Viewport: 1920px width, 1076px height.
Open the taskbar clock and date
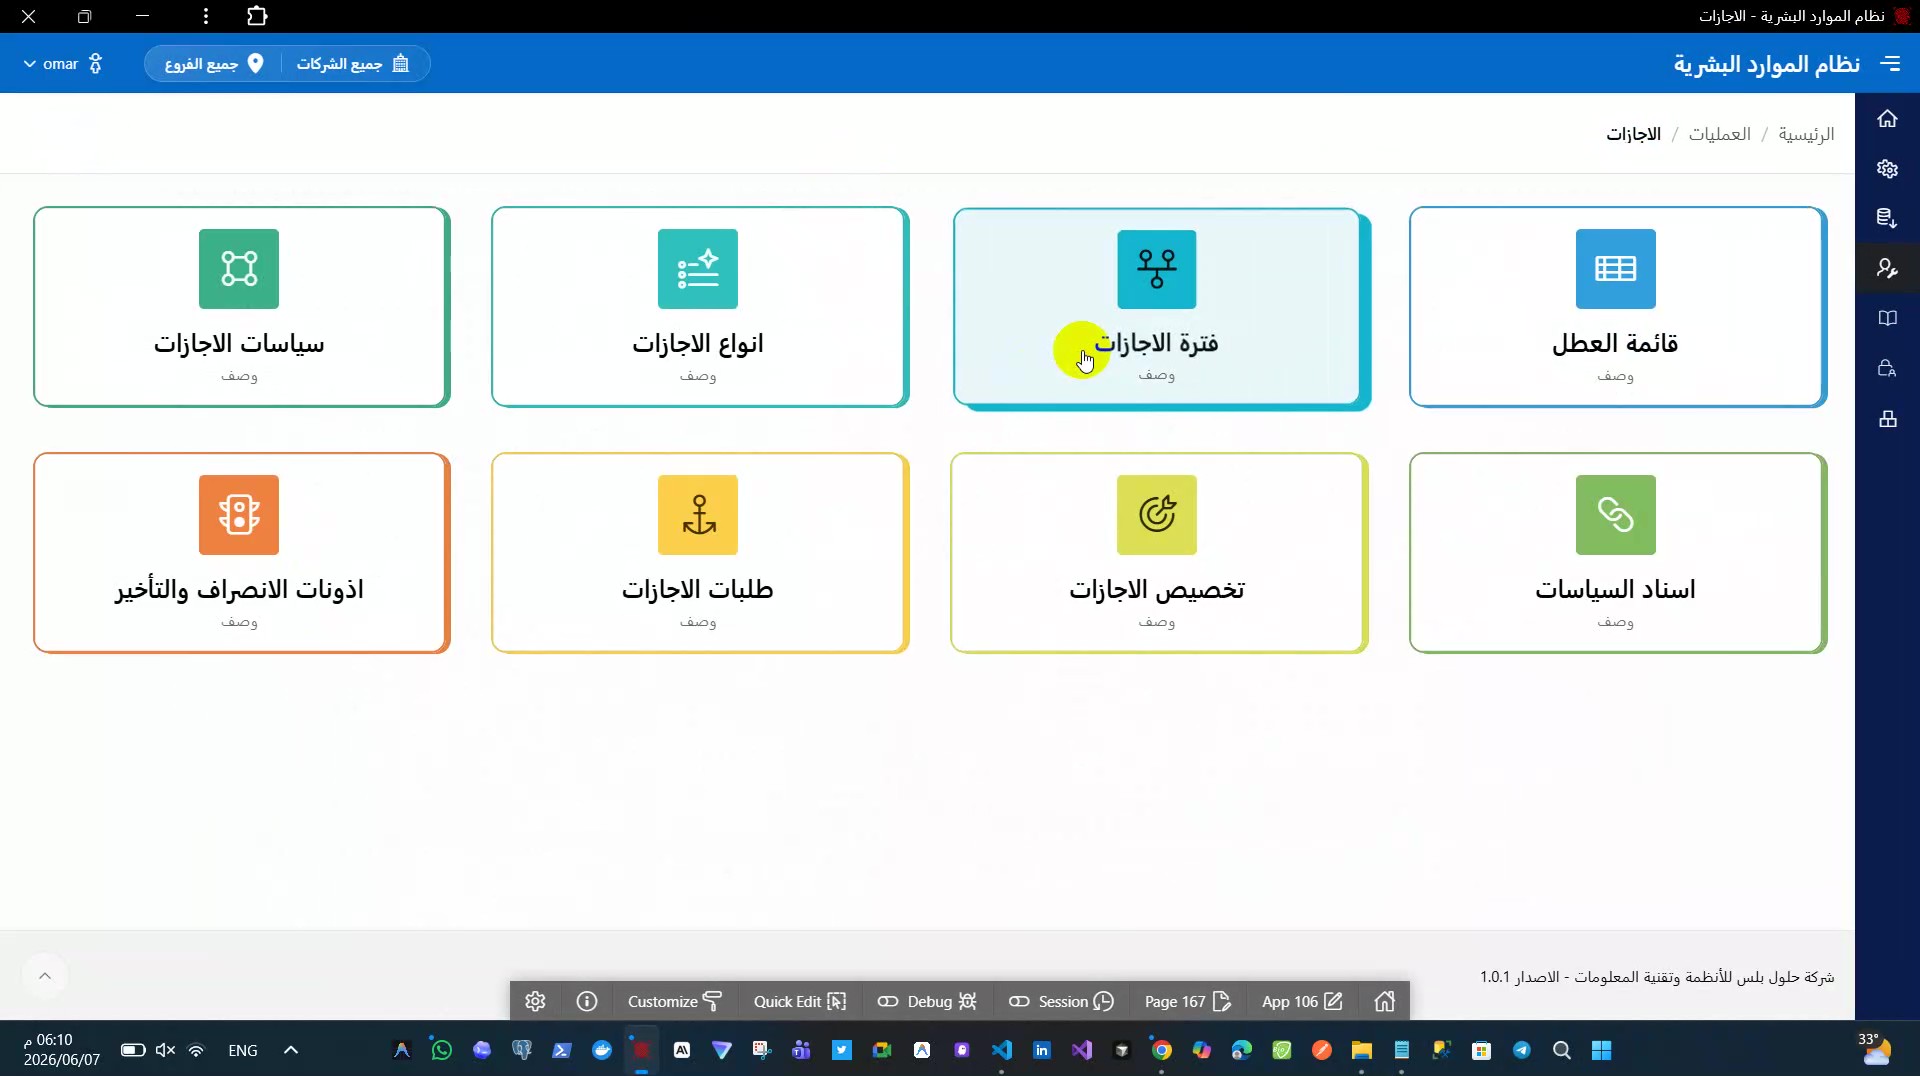point(62,1050)
